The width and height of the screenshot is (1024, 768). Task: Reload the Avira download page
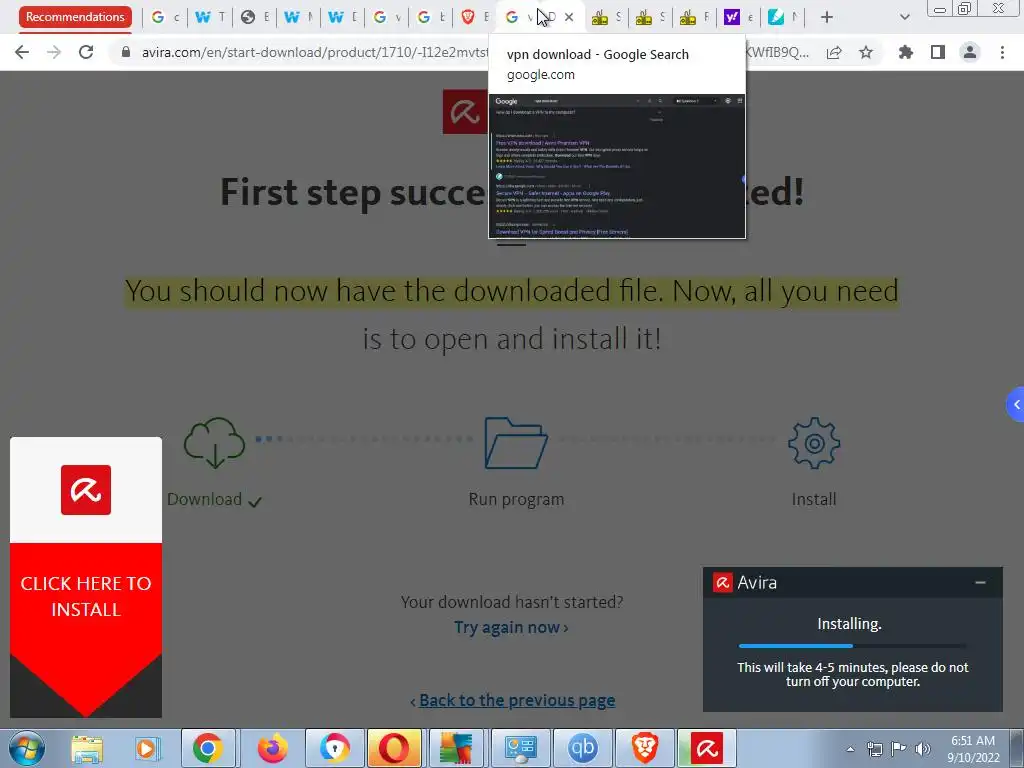point(86,52)
